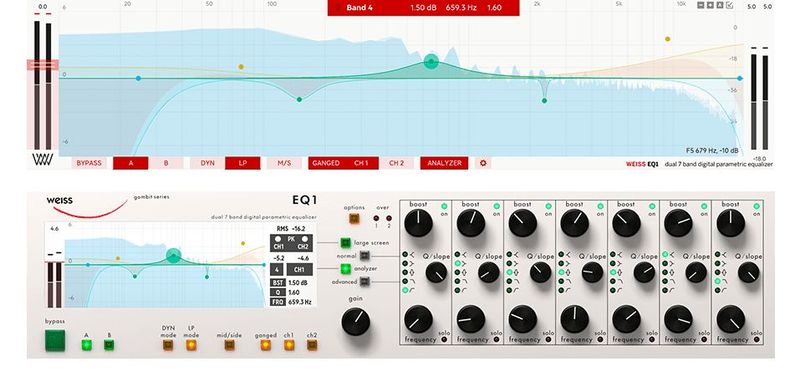Screen dimensions: 800x371
Task: Toggle band 6 'on' LED
Action: point(705,206)
